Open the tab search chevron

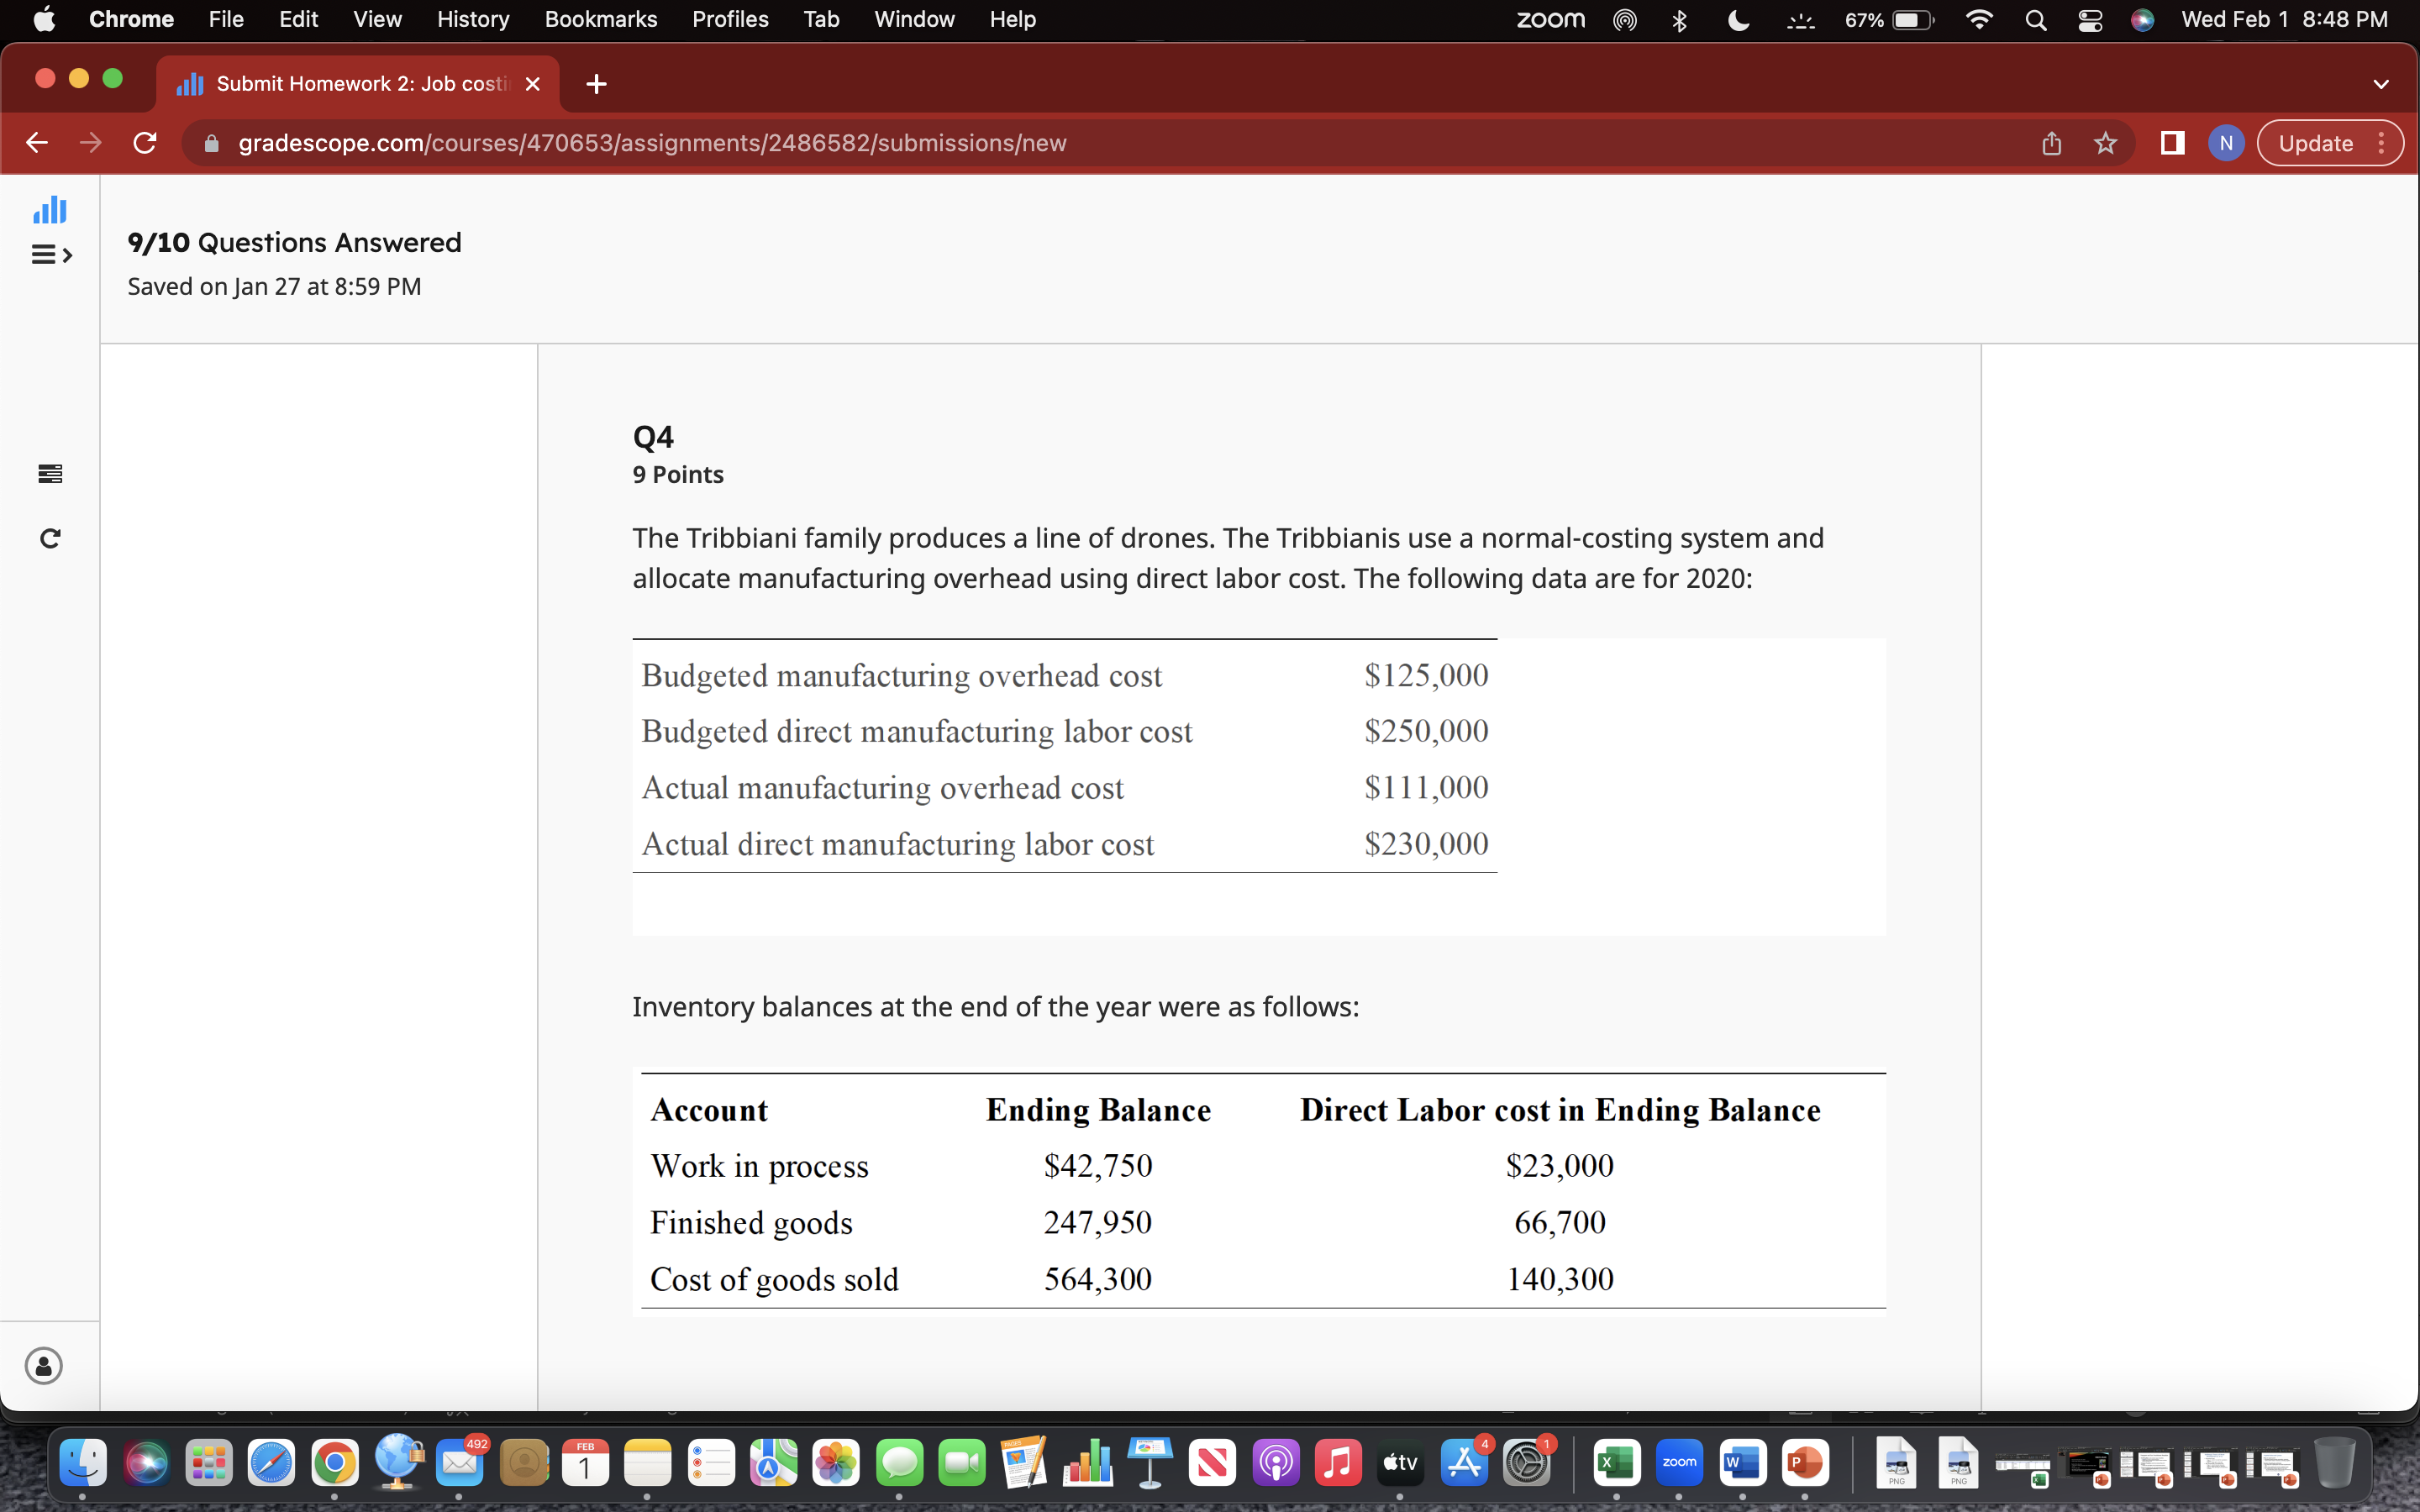[x=2381, y=84]
